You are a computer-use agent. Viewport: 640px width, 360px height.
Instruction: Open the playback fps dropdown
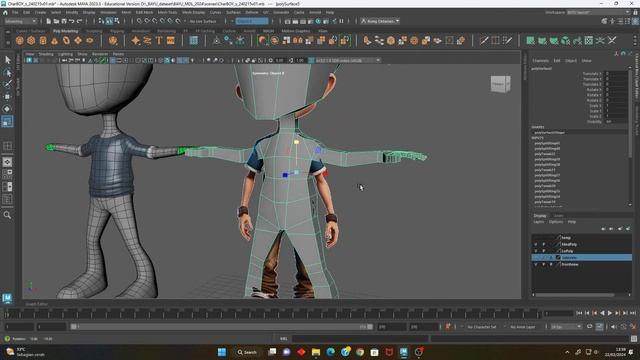tap(566, 327)
